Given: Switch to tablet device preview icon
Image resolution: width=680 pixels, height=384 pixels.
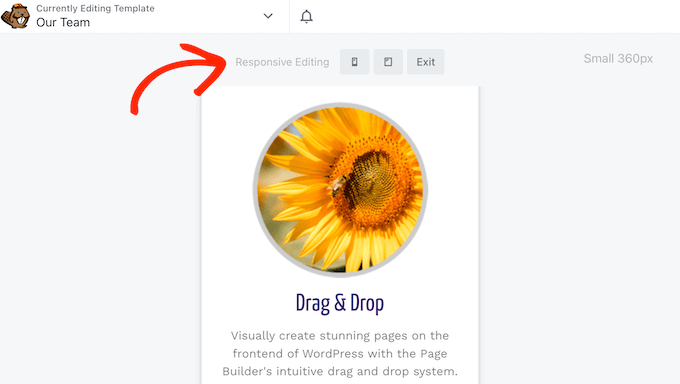Looking at the screenshot, I should click(388, 62).
